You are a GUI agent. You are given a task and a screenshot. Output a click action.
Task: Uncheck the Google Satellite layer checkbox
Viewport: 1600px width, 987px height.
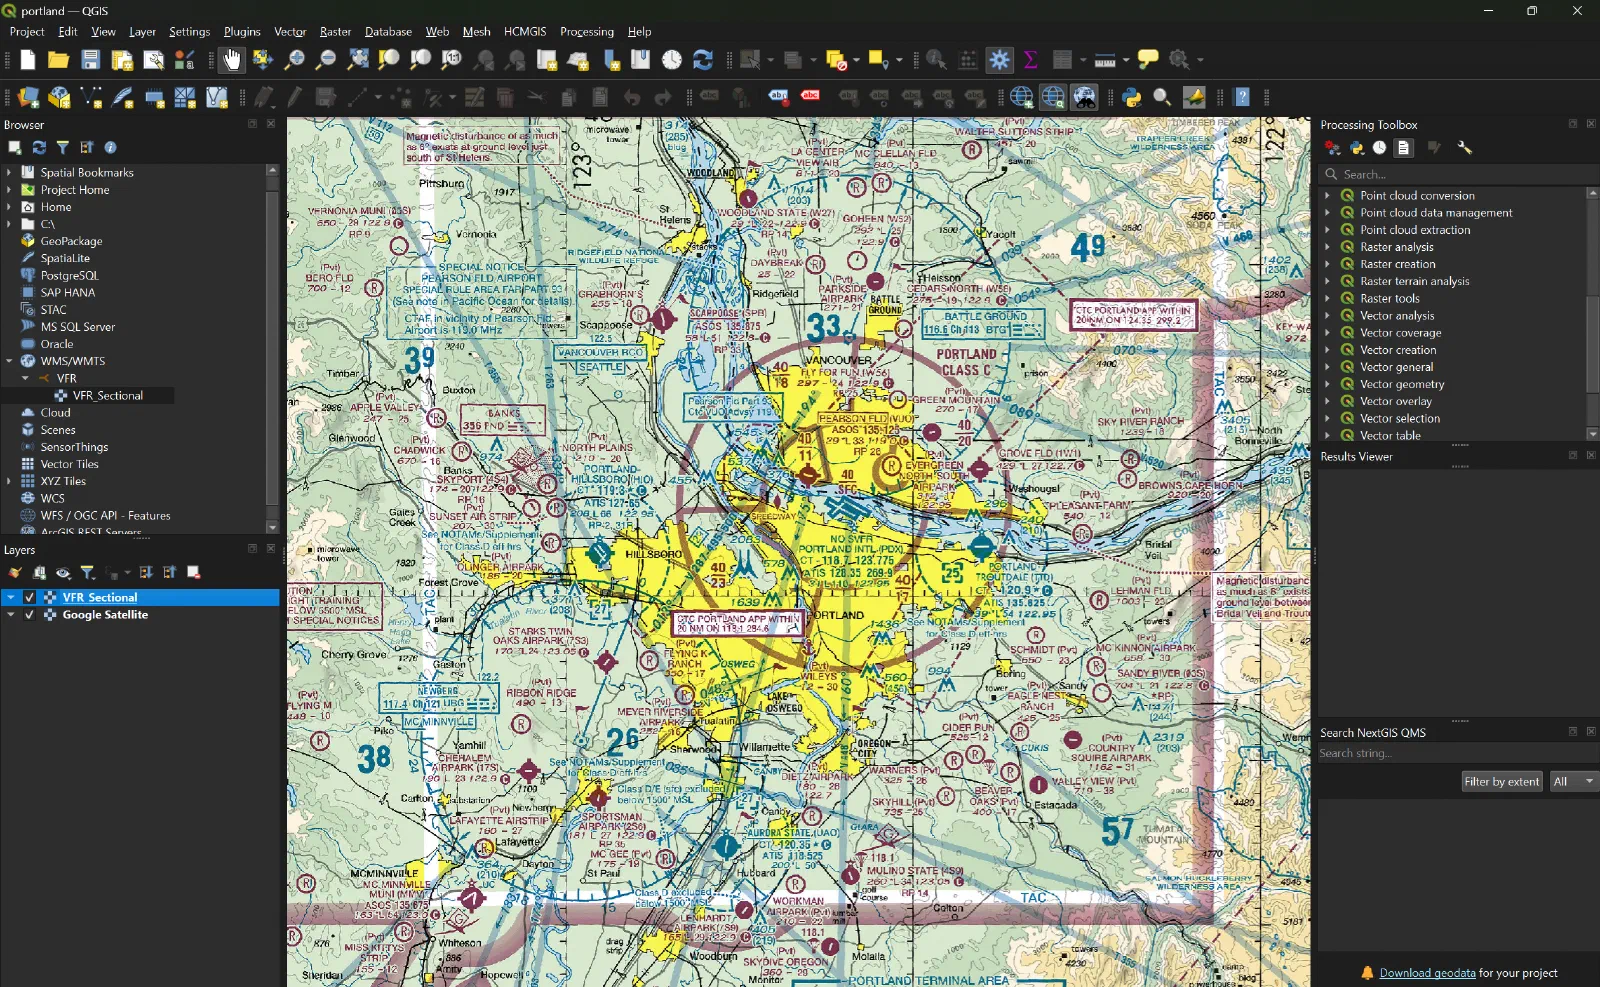pyautogui.click(x=29, y=615)
